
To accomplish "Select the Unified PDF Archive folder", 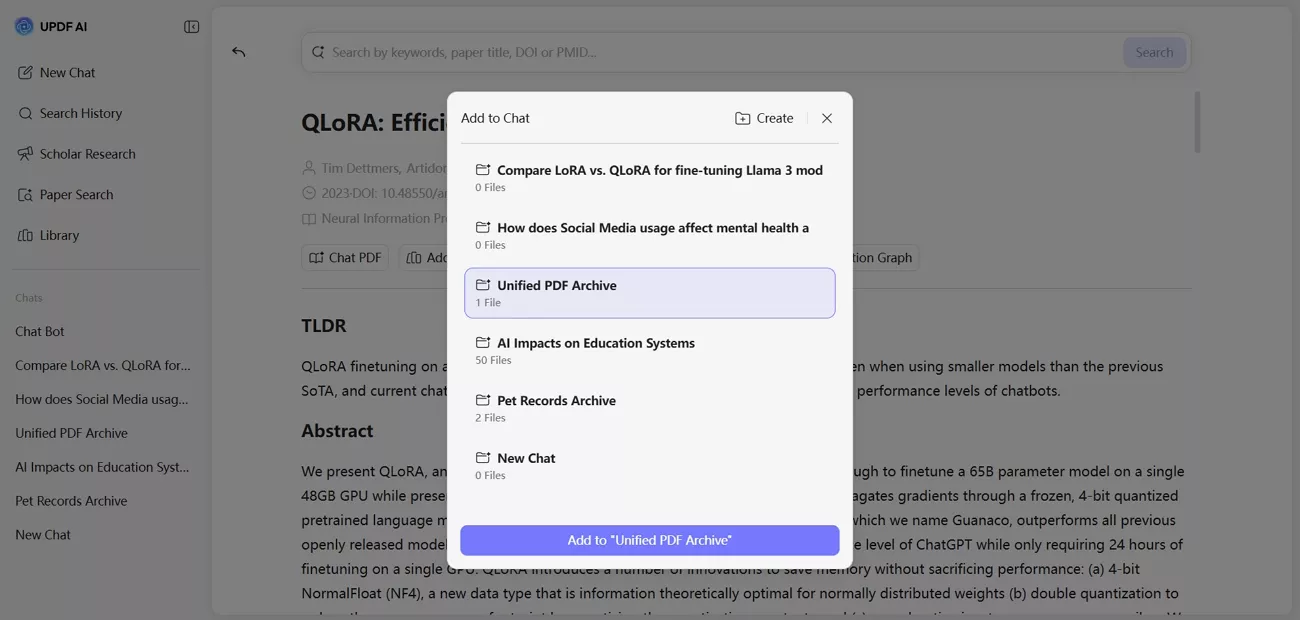I will pos(650,293).
